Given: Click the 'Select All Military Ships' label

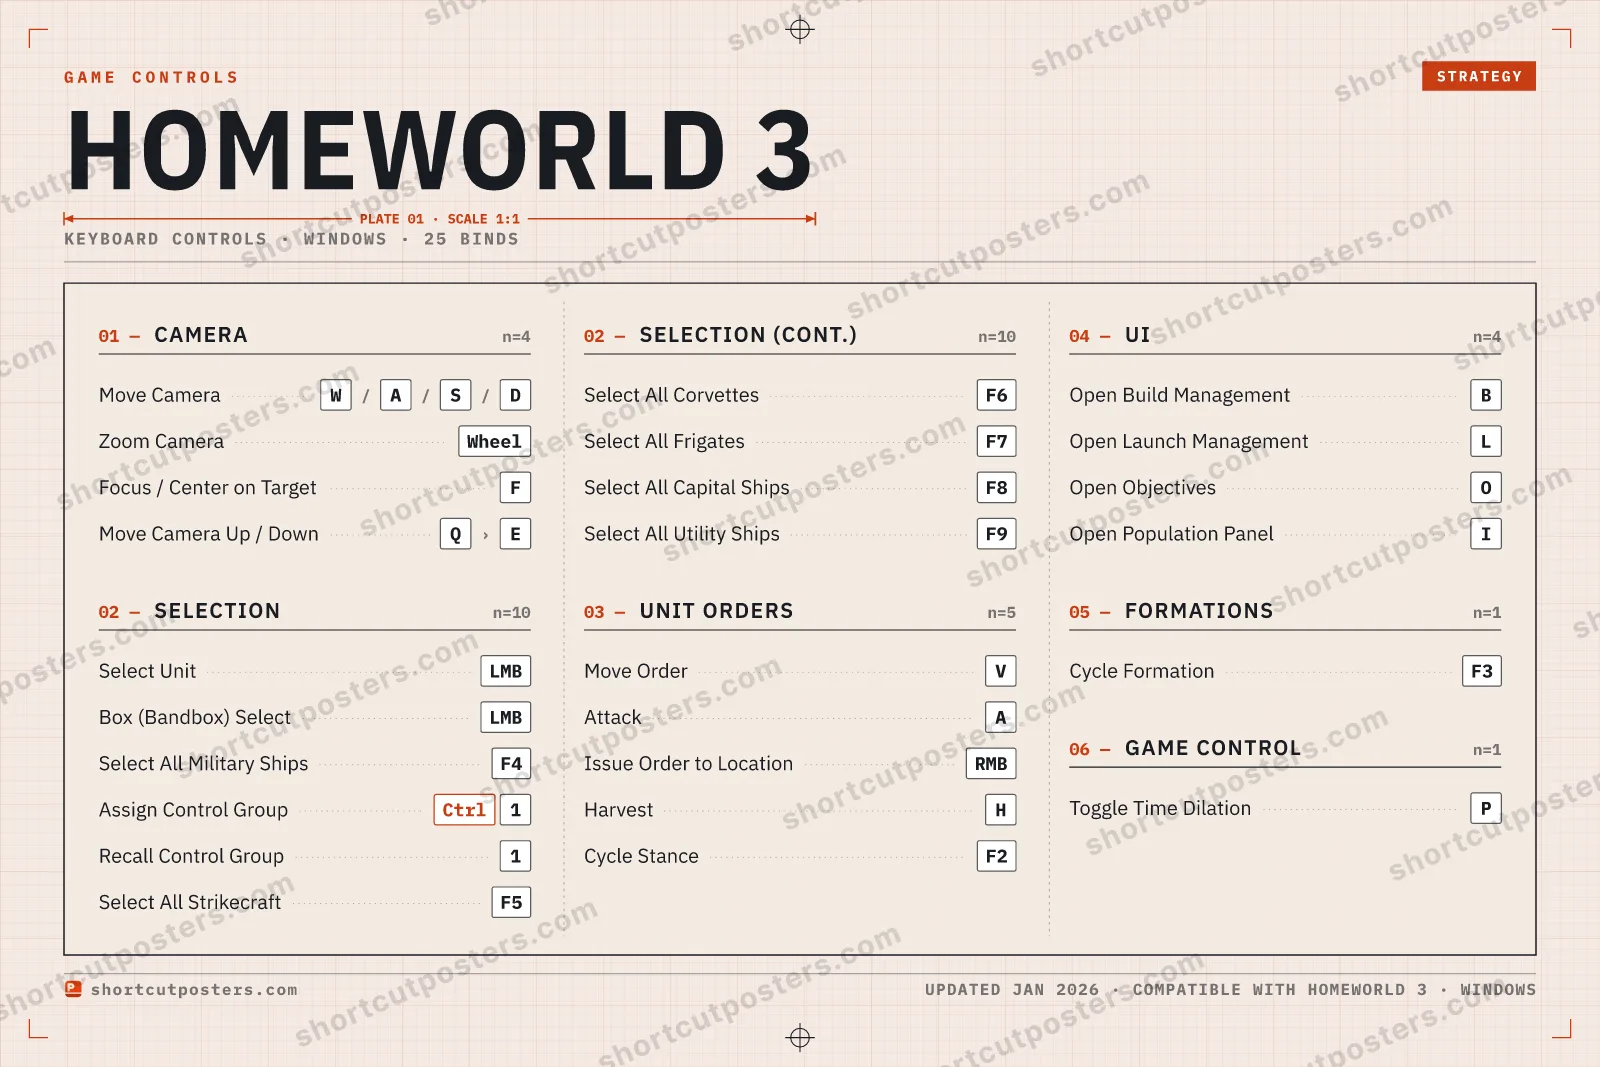Looking at the screenshot, I should [203, 763].
